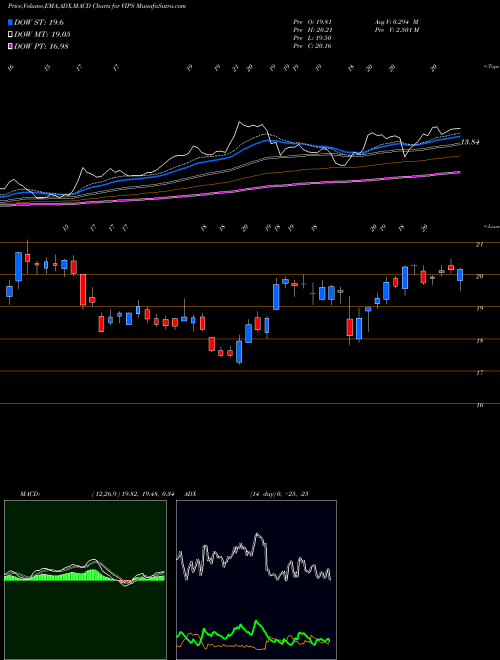Image resolution: width=500 pixels, height=660 pixels.
Task: Click the EMA end value label near 19.84
Action: tap(471, 142)
